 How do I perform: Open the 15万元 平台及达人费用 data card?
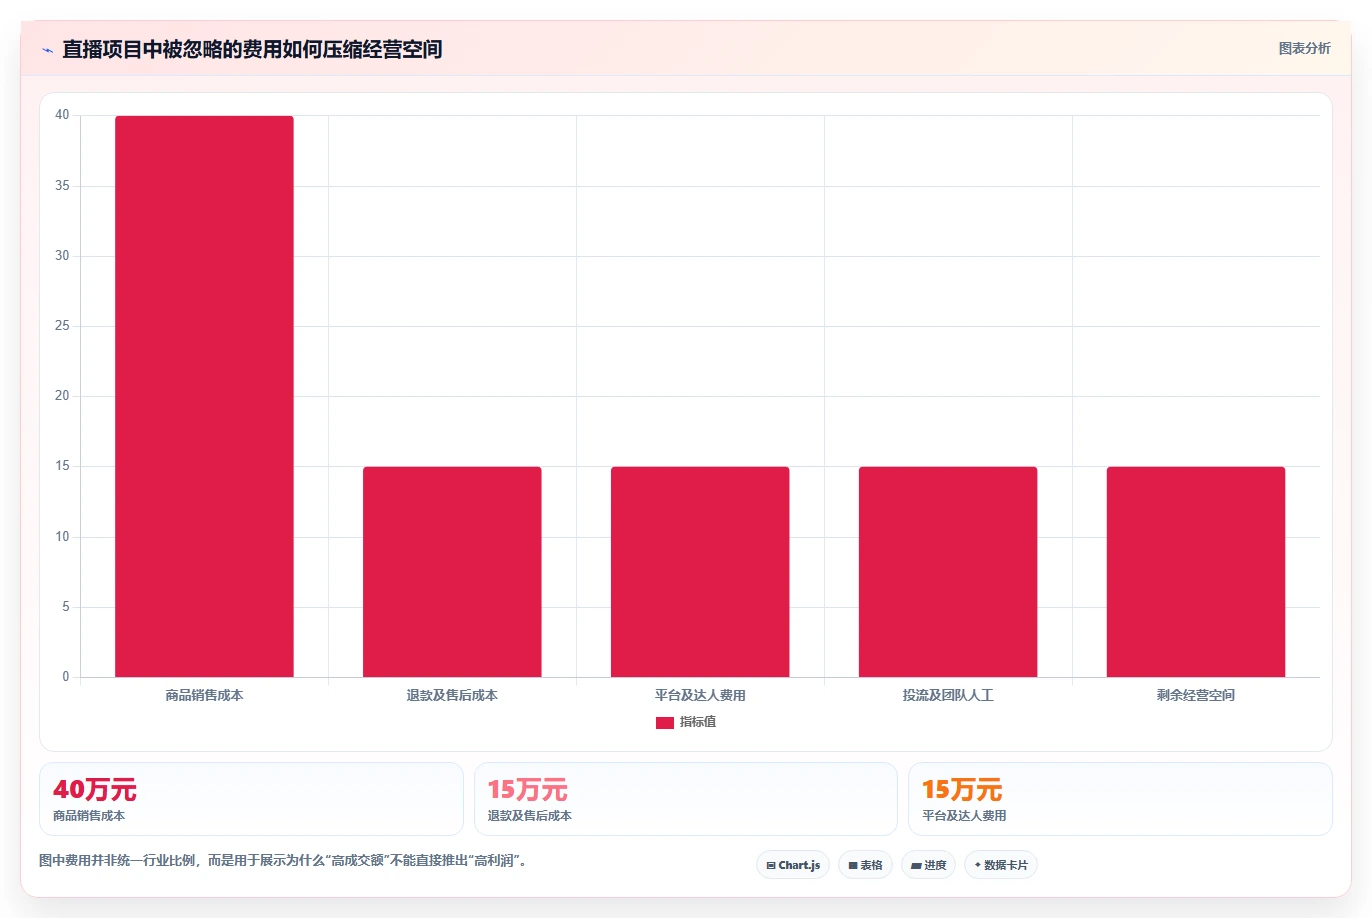point(1120,799)
